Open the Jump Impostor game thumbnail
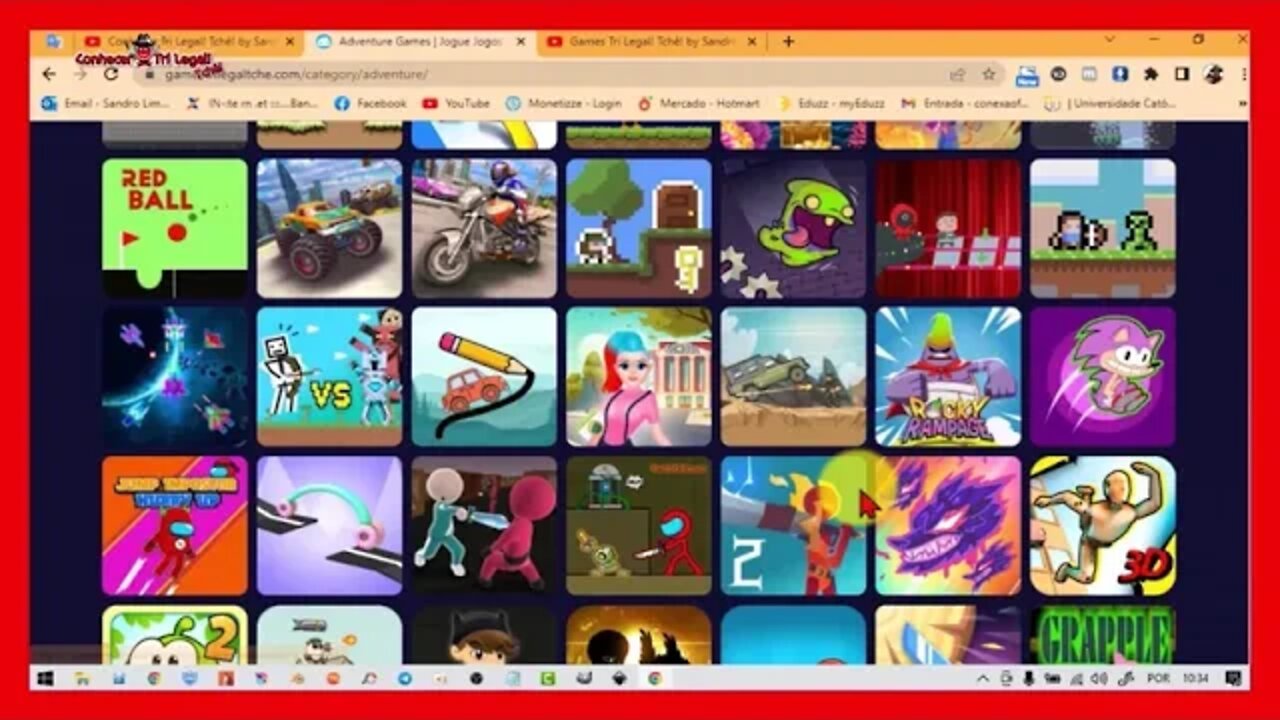The width and height of the screenshot is (1280, 720). 174,526
